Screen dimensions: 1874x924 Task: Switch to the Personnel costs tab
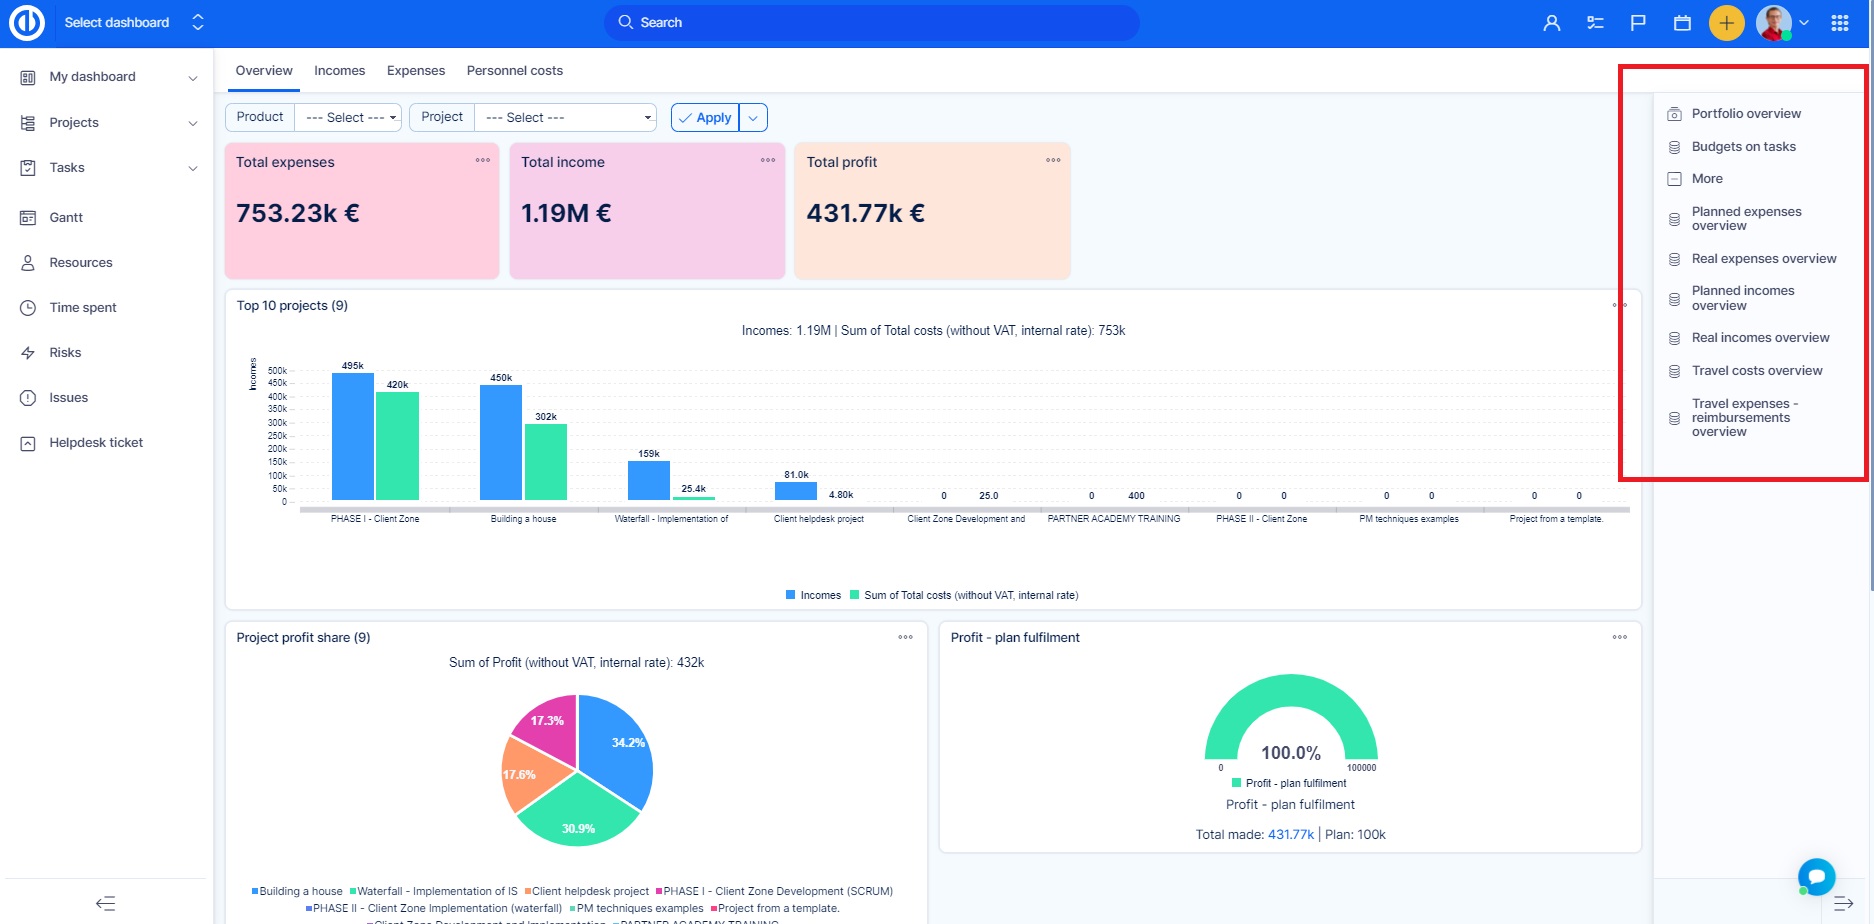(x=514, y=71)
